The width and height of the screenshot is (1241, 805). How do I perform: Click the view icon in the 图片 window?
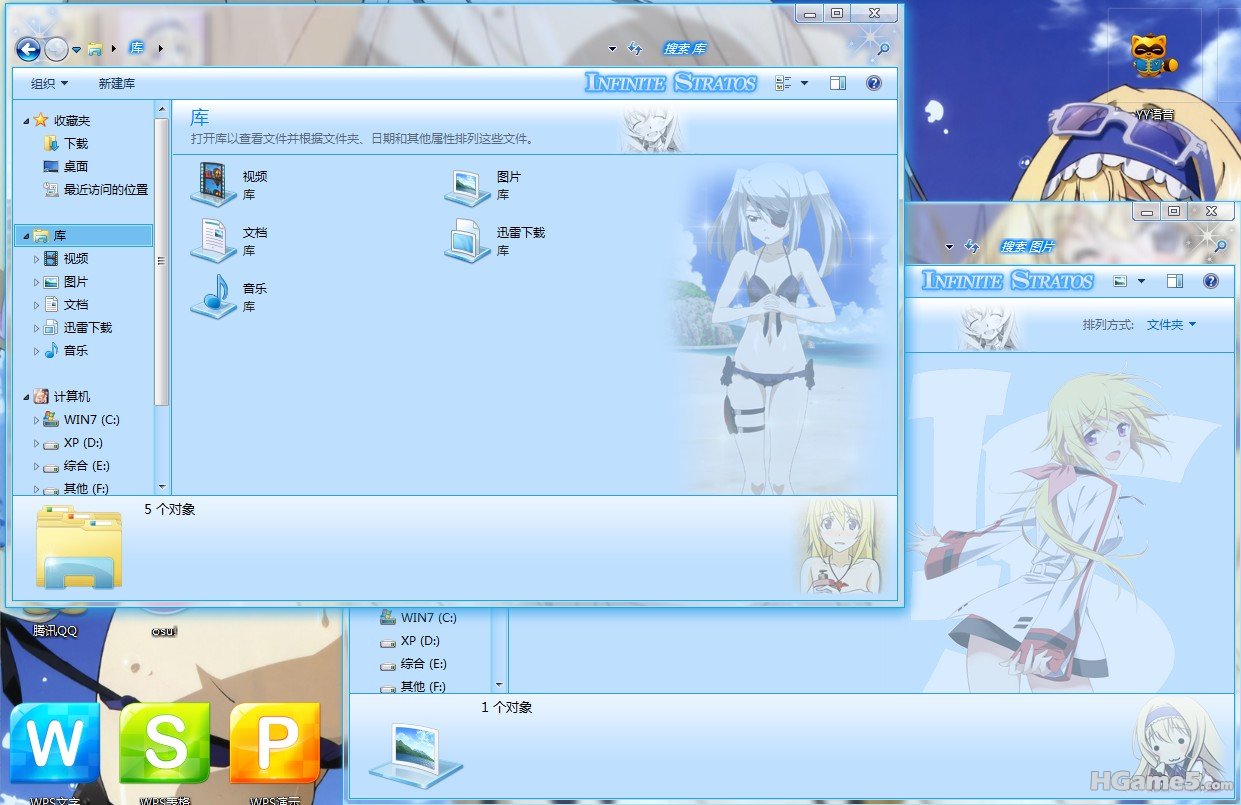(x=1120, y=282)
